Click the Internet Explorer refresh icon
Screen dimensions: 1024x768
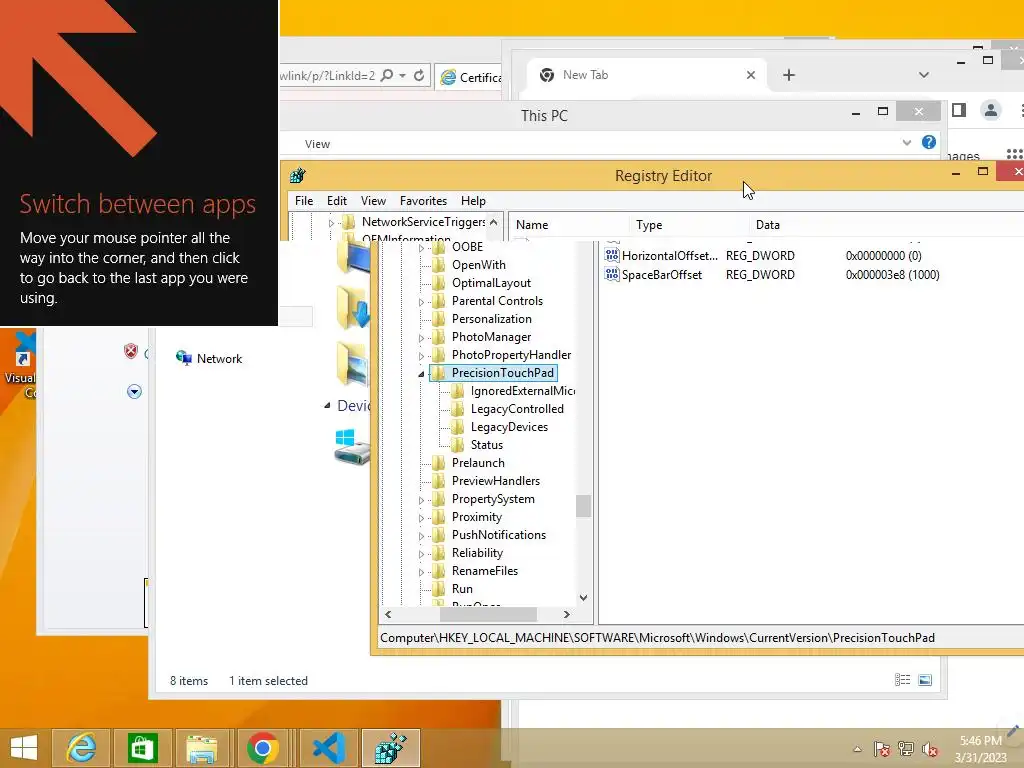pos(419,76)
